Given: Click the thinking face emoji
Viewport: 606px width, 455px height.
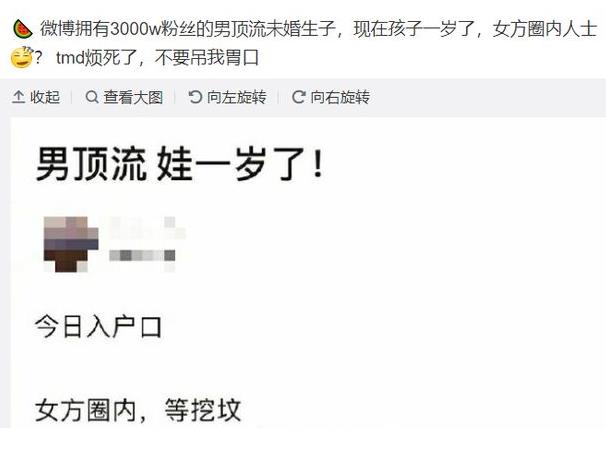Looking at the screenshot, I should (x=22, y=58).
